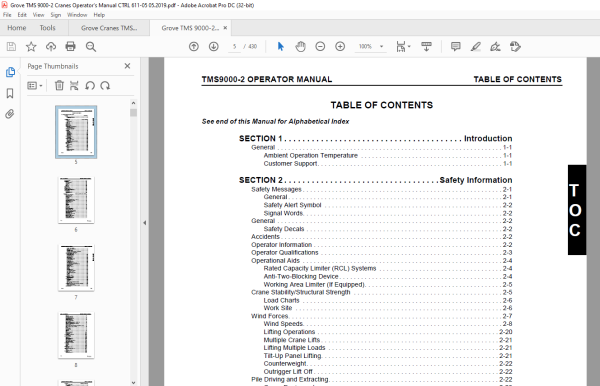Open the Window menu

click(x=77, y=15)
